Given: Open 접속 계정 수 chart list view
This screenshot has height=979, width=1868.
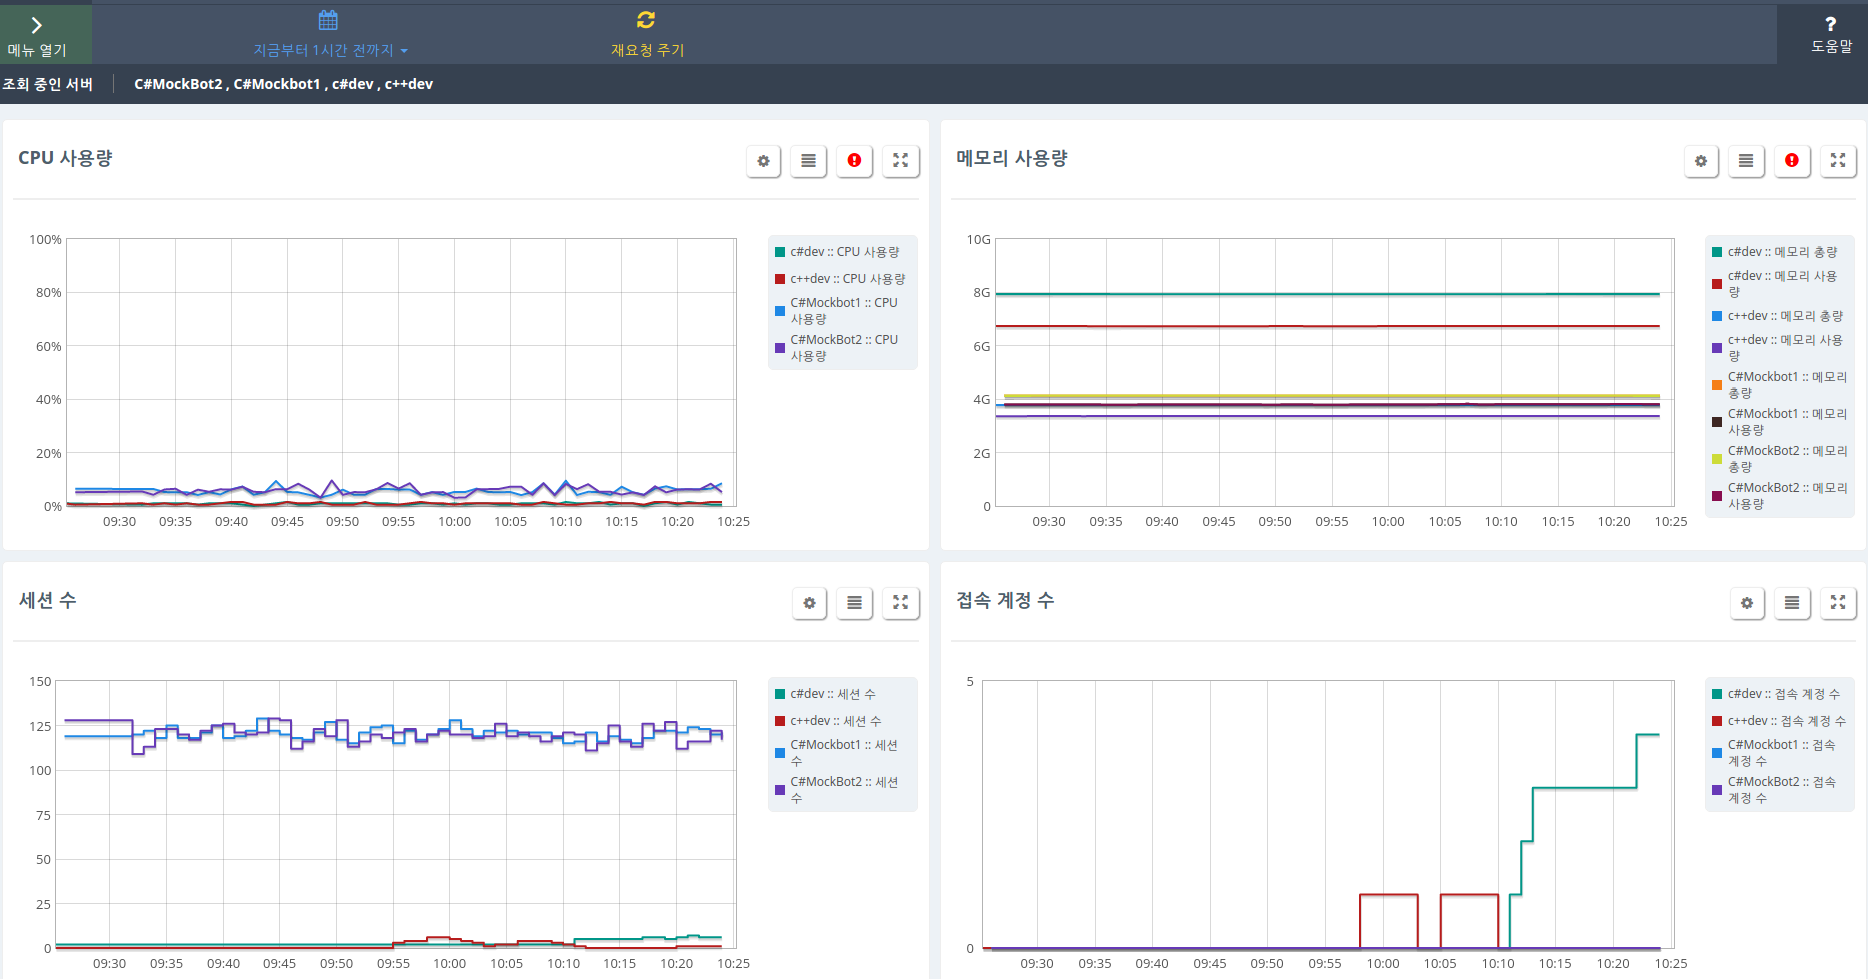Looking at the screenshot, I should 1792,603.
